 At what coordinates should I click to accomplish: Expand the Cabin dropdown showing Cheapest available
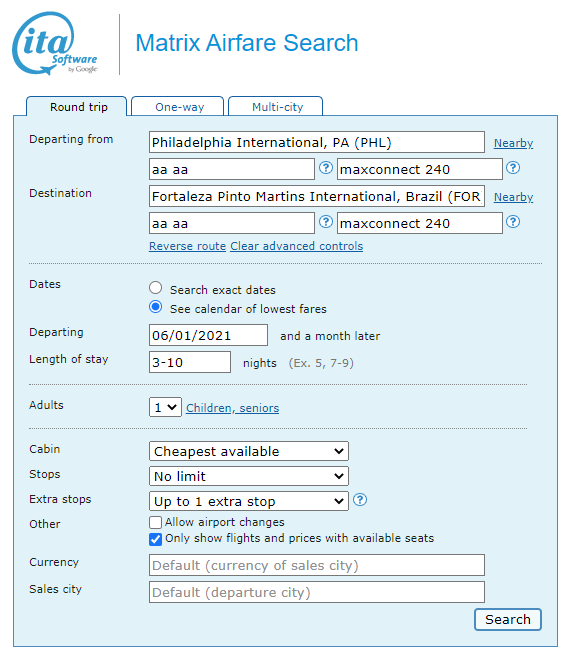pos(249,451)
